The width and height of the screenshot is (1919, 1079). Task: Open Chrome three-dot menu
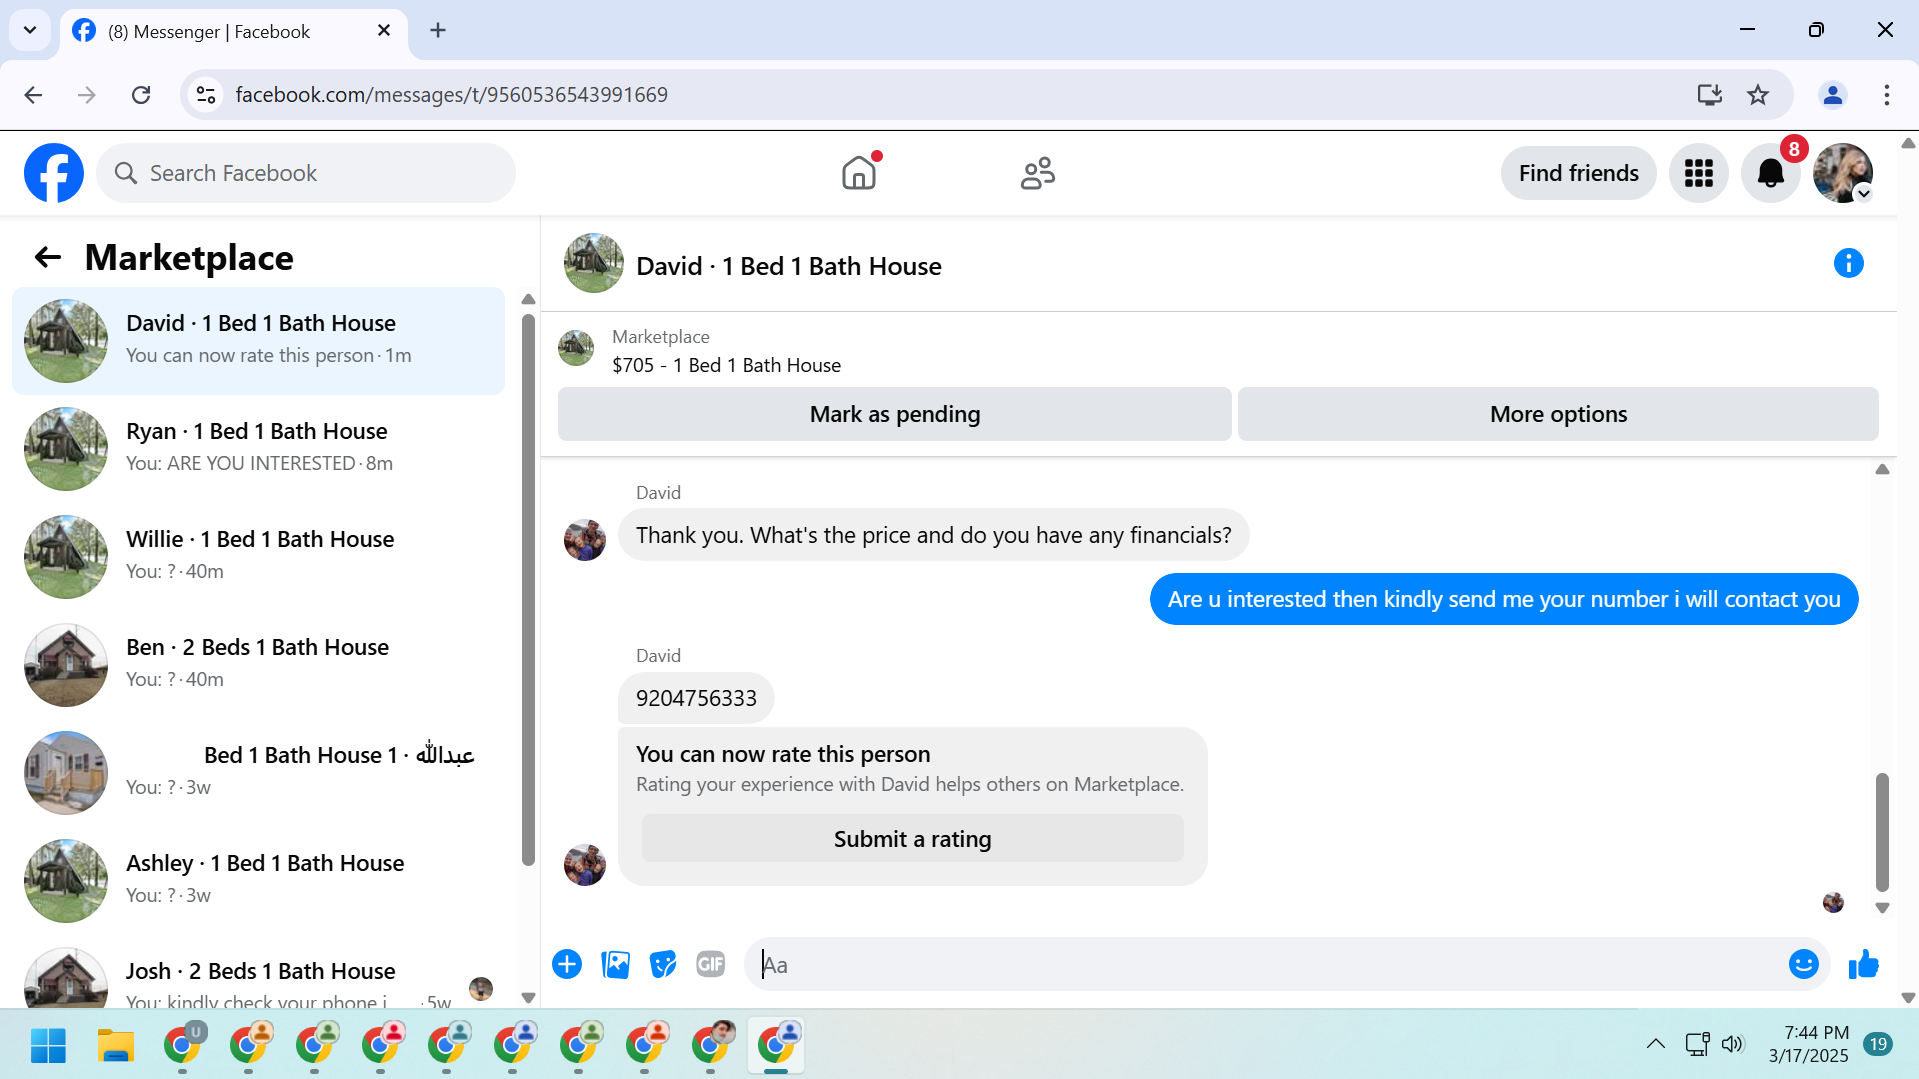pos(1887,95)
